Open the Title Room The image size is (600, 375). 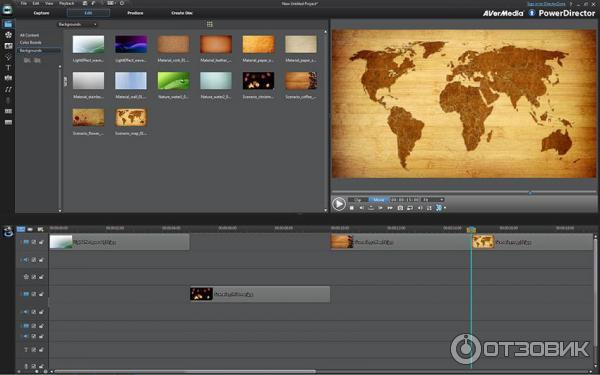click(x=8, y=67)
